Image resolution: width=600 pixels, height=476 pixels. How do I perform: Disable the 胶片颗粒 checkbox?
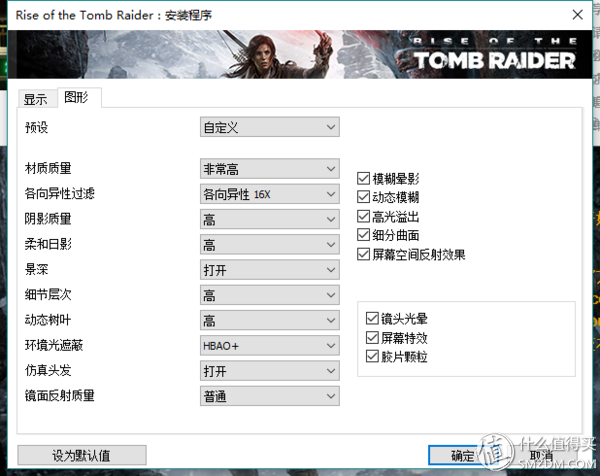coord(372,356)
